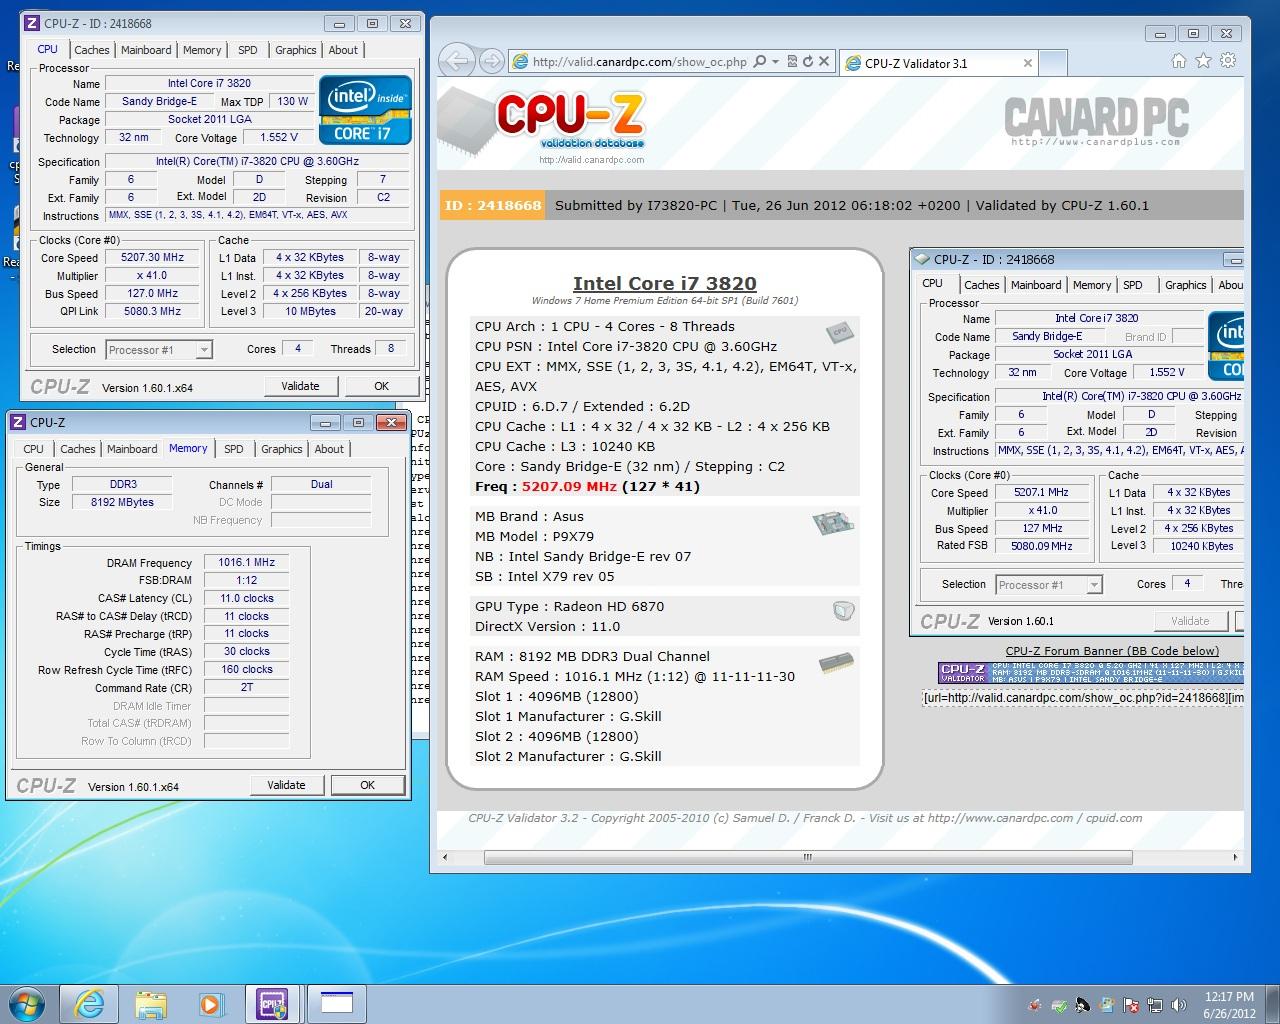
Task: Click Validate in the CPU-Z memory window
Action: tap(286, 785)
